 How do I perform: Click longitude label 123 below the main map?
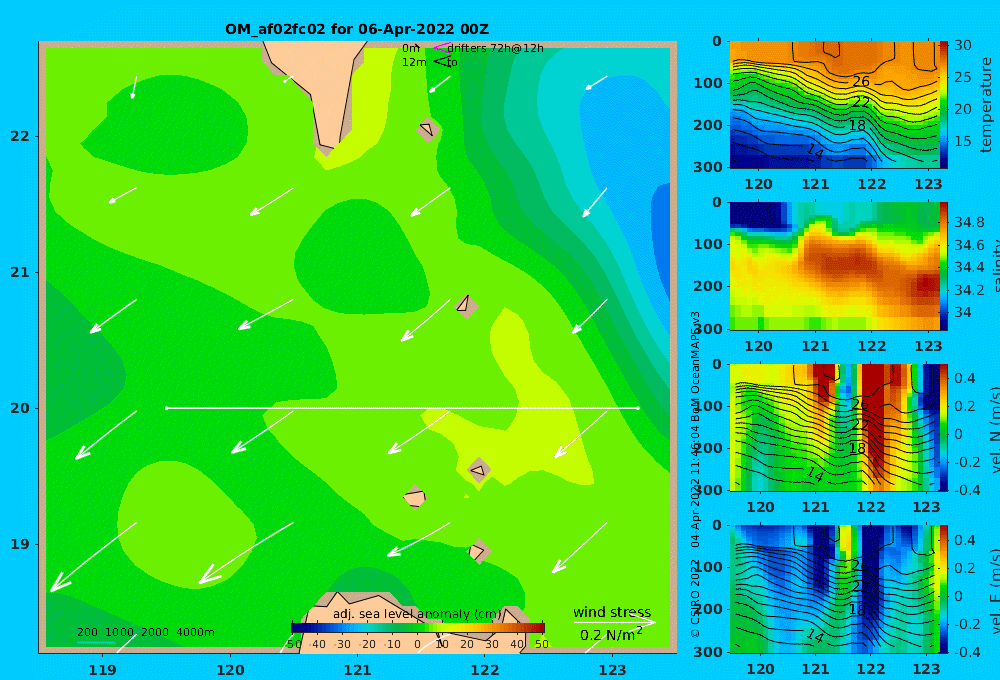pos(612,670)
